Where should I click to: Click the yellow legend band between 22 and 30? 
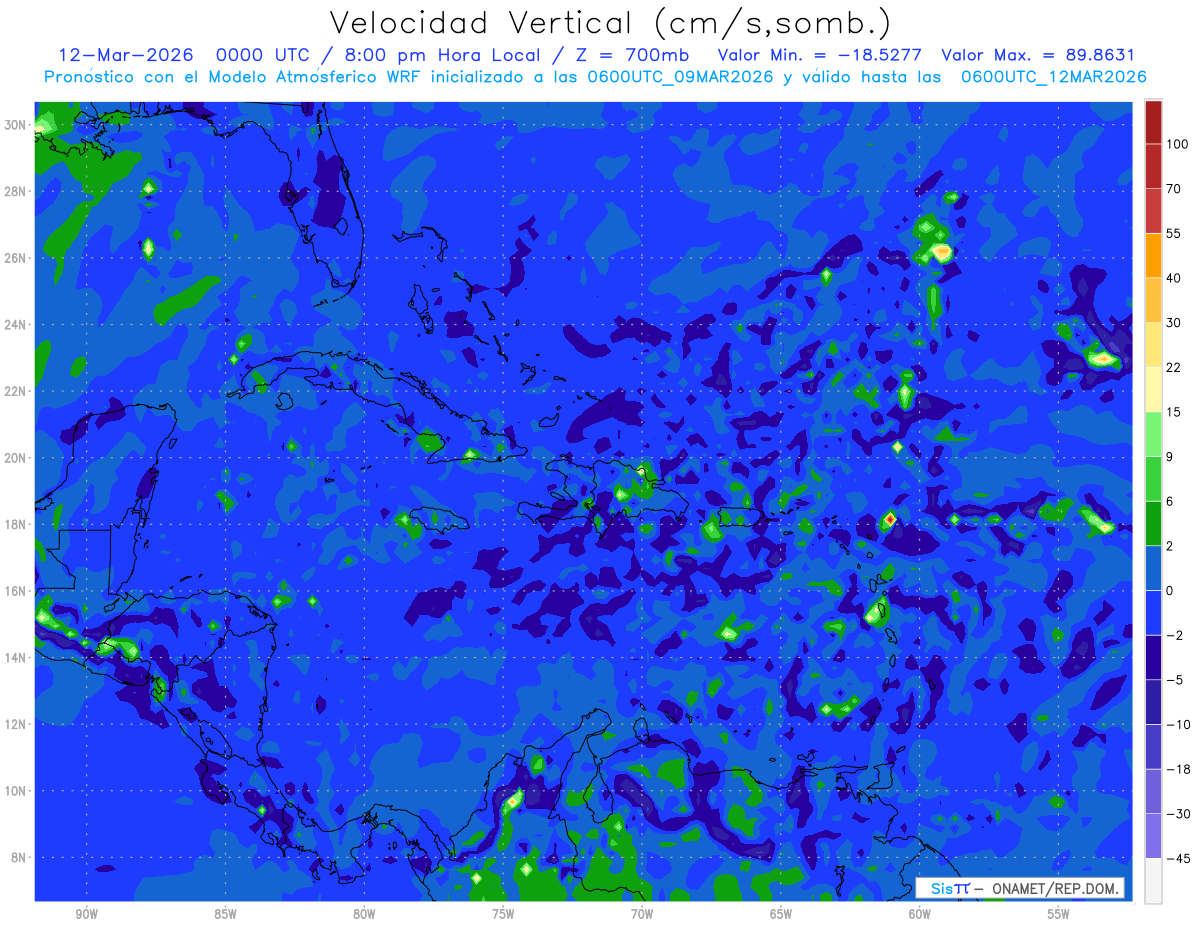coord(1153,345)
